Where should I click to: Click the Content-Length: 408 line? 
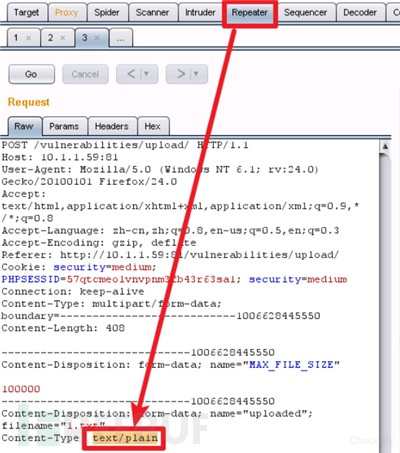63,328
